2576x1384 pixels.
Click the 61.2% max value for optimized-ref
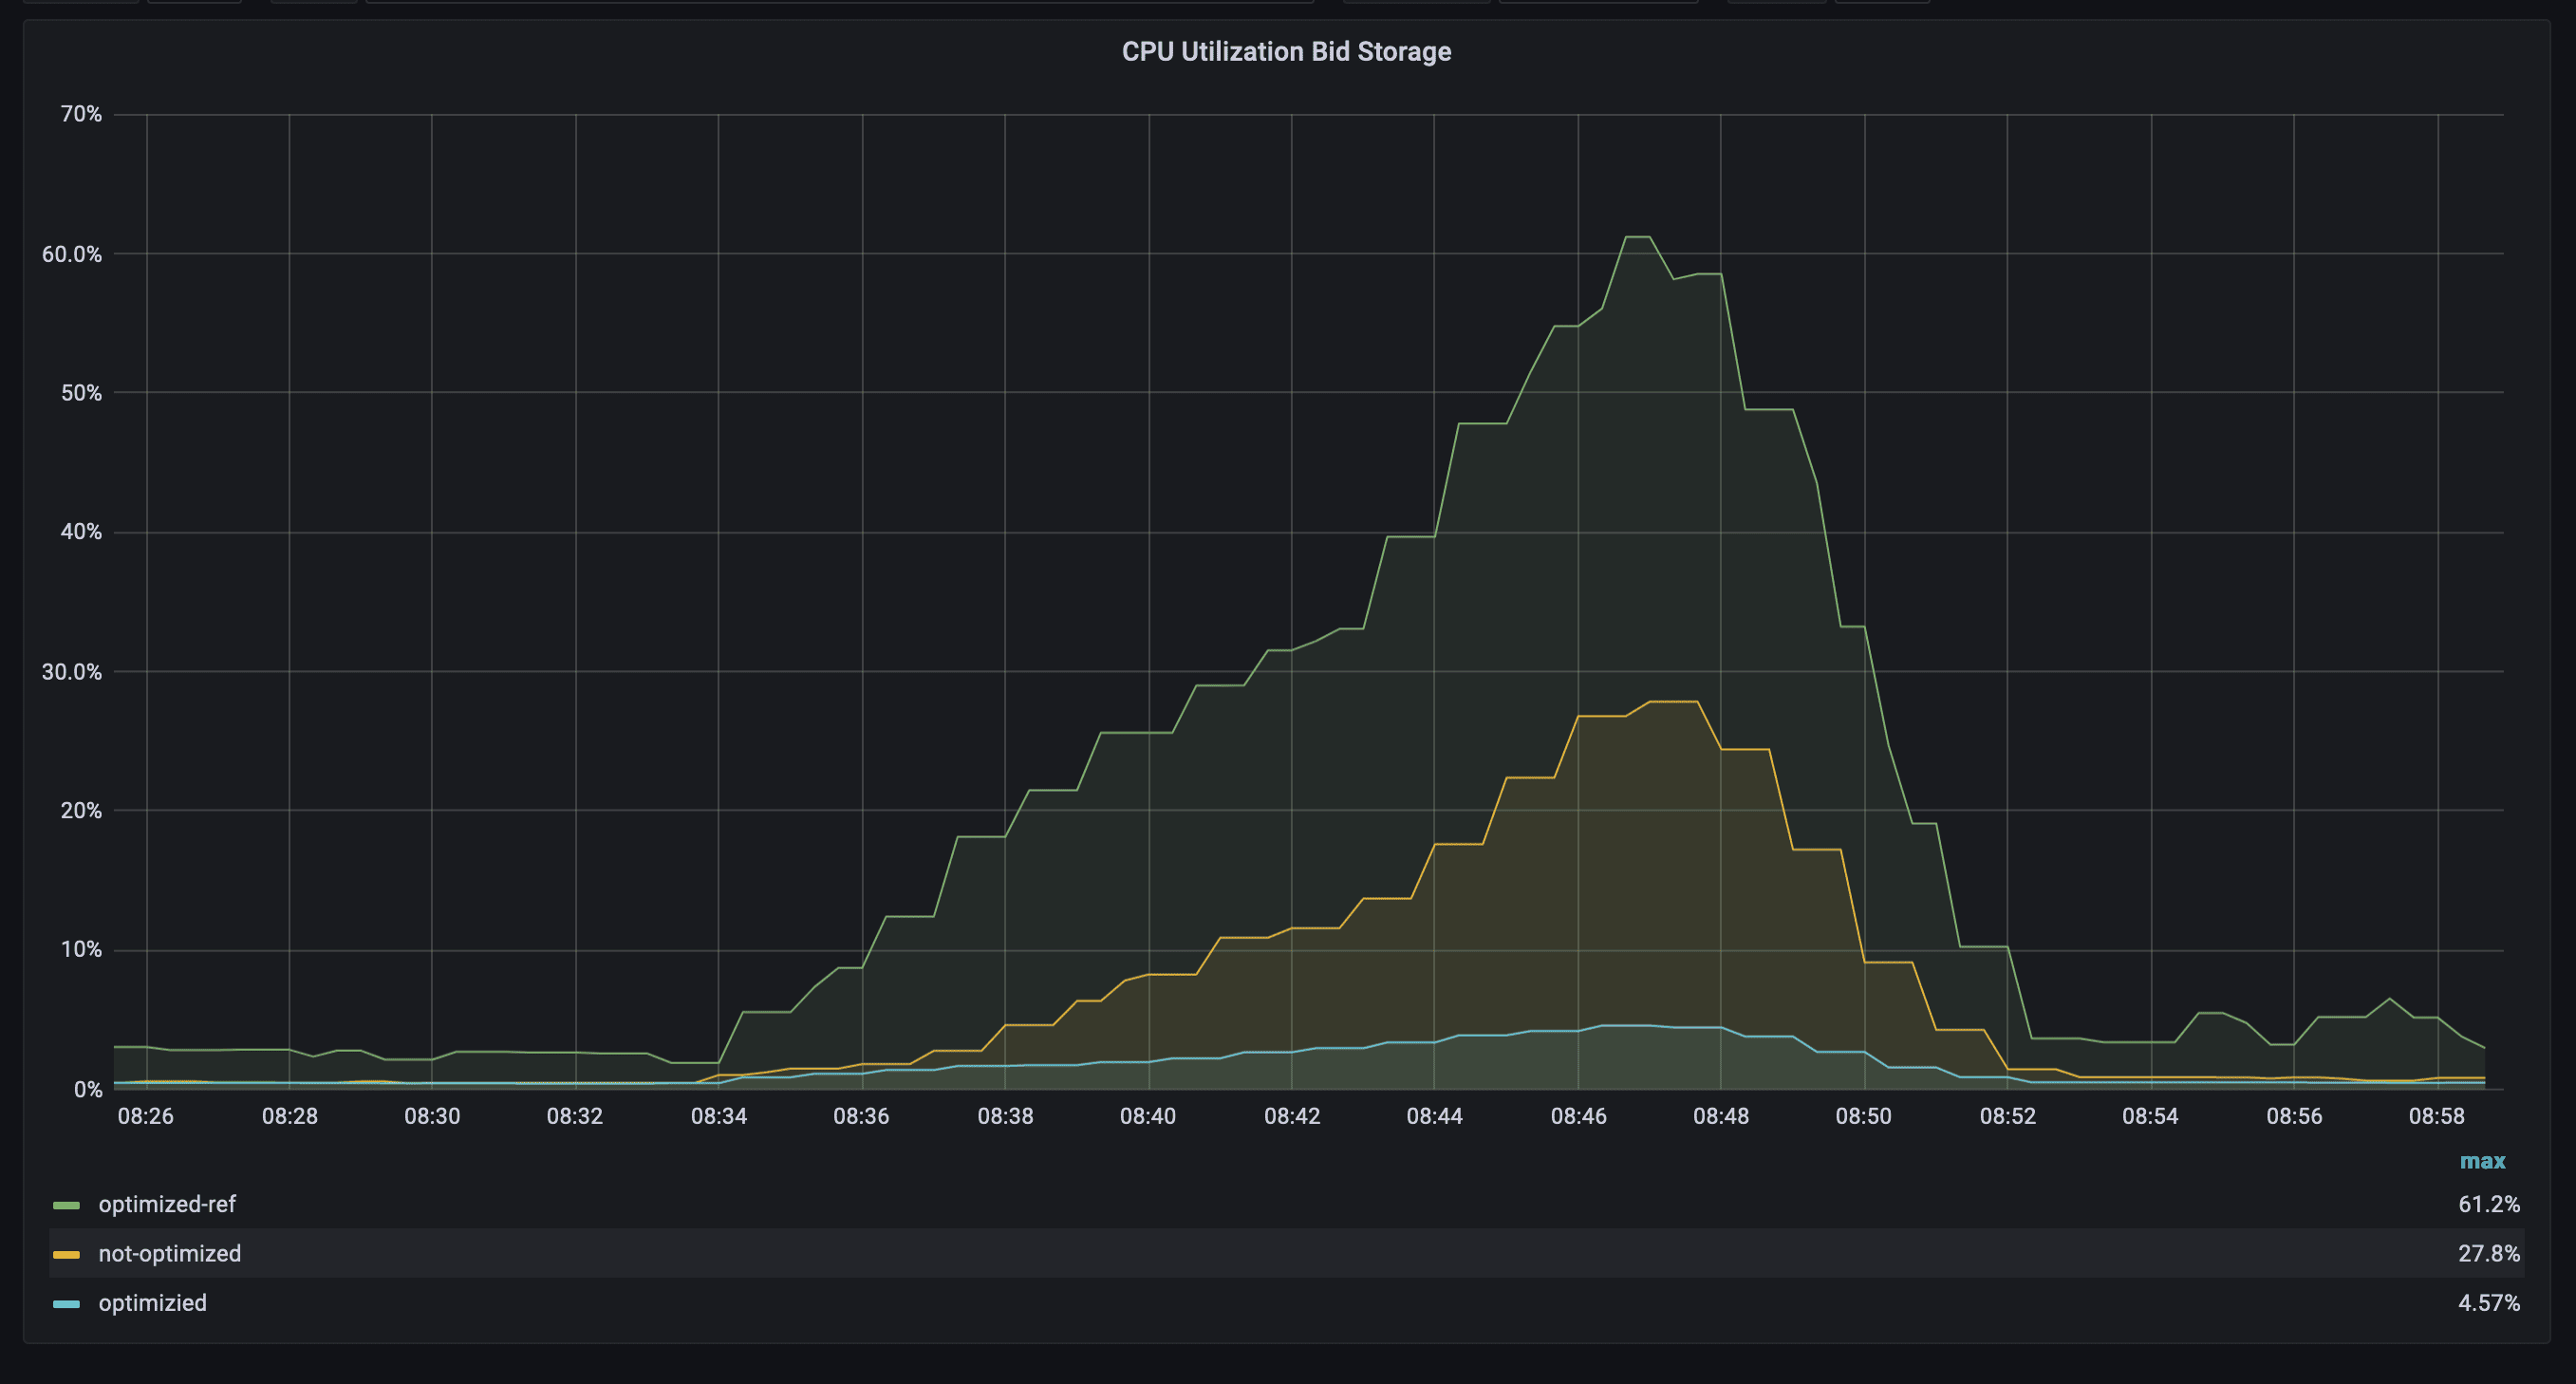(2488, 1204)
